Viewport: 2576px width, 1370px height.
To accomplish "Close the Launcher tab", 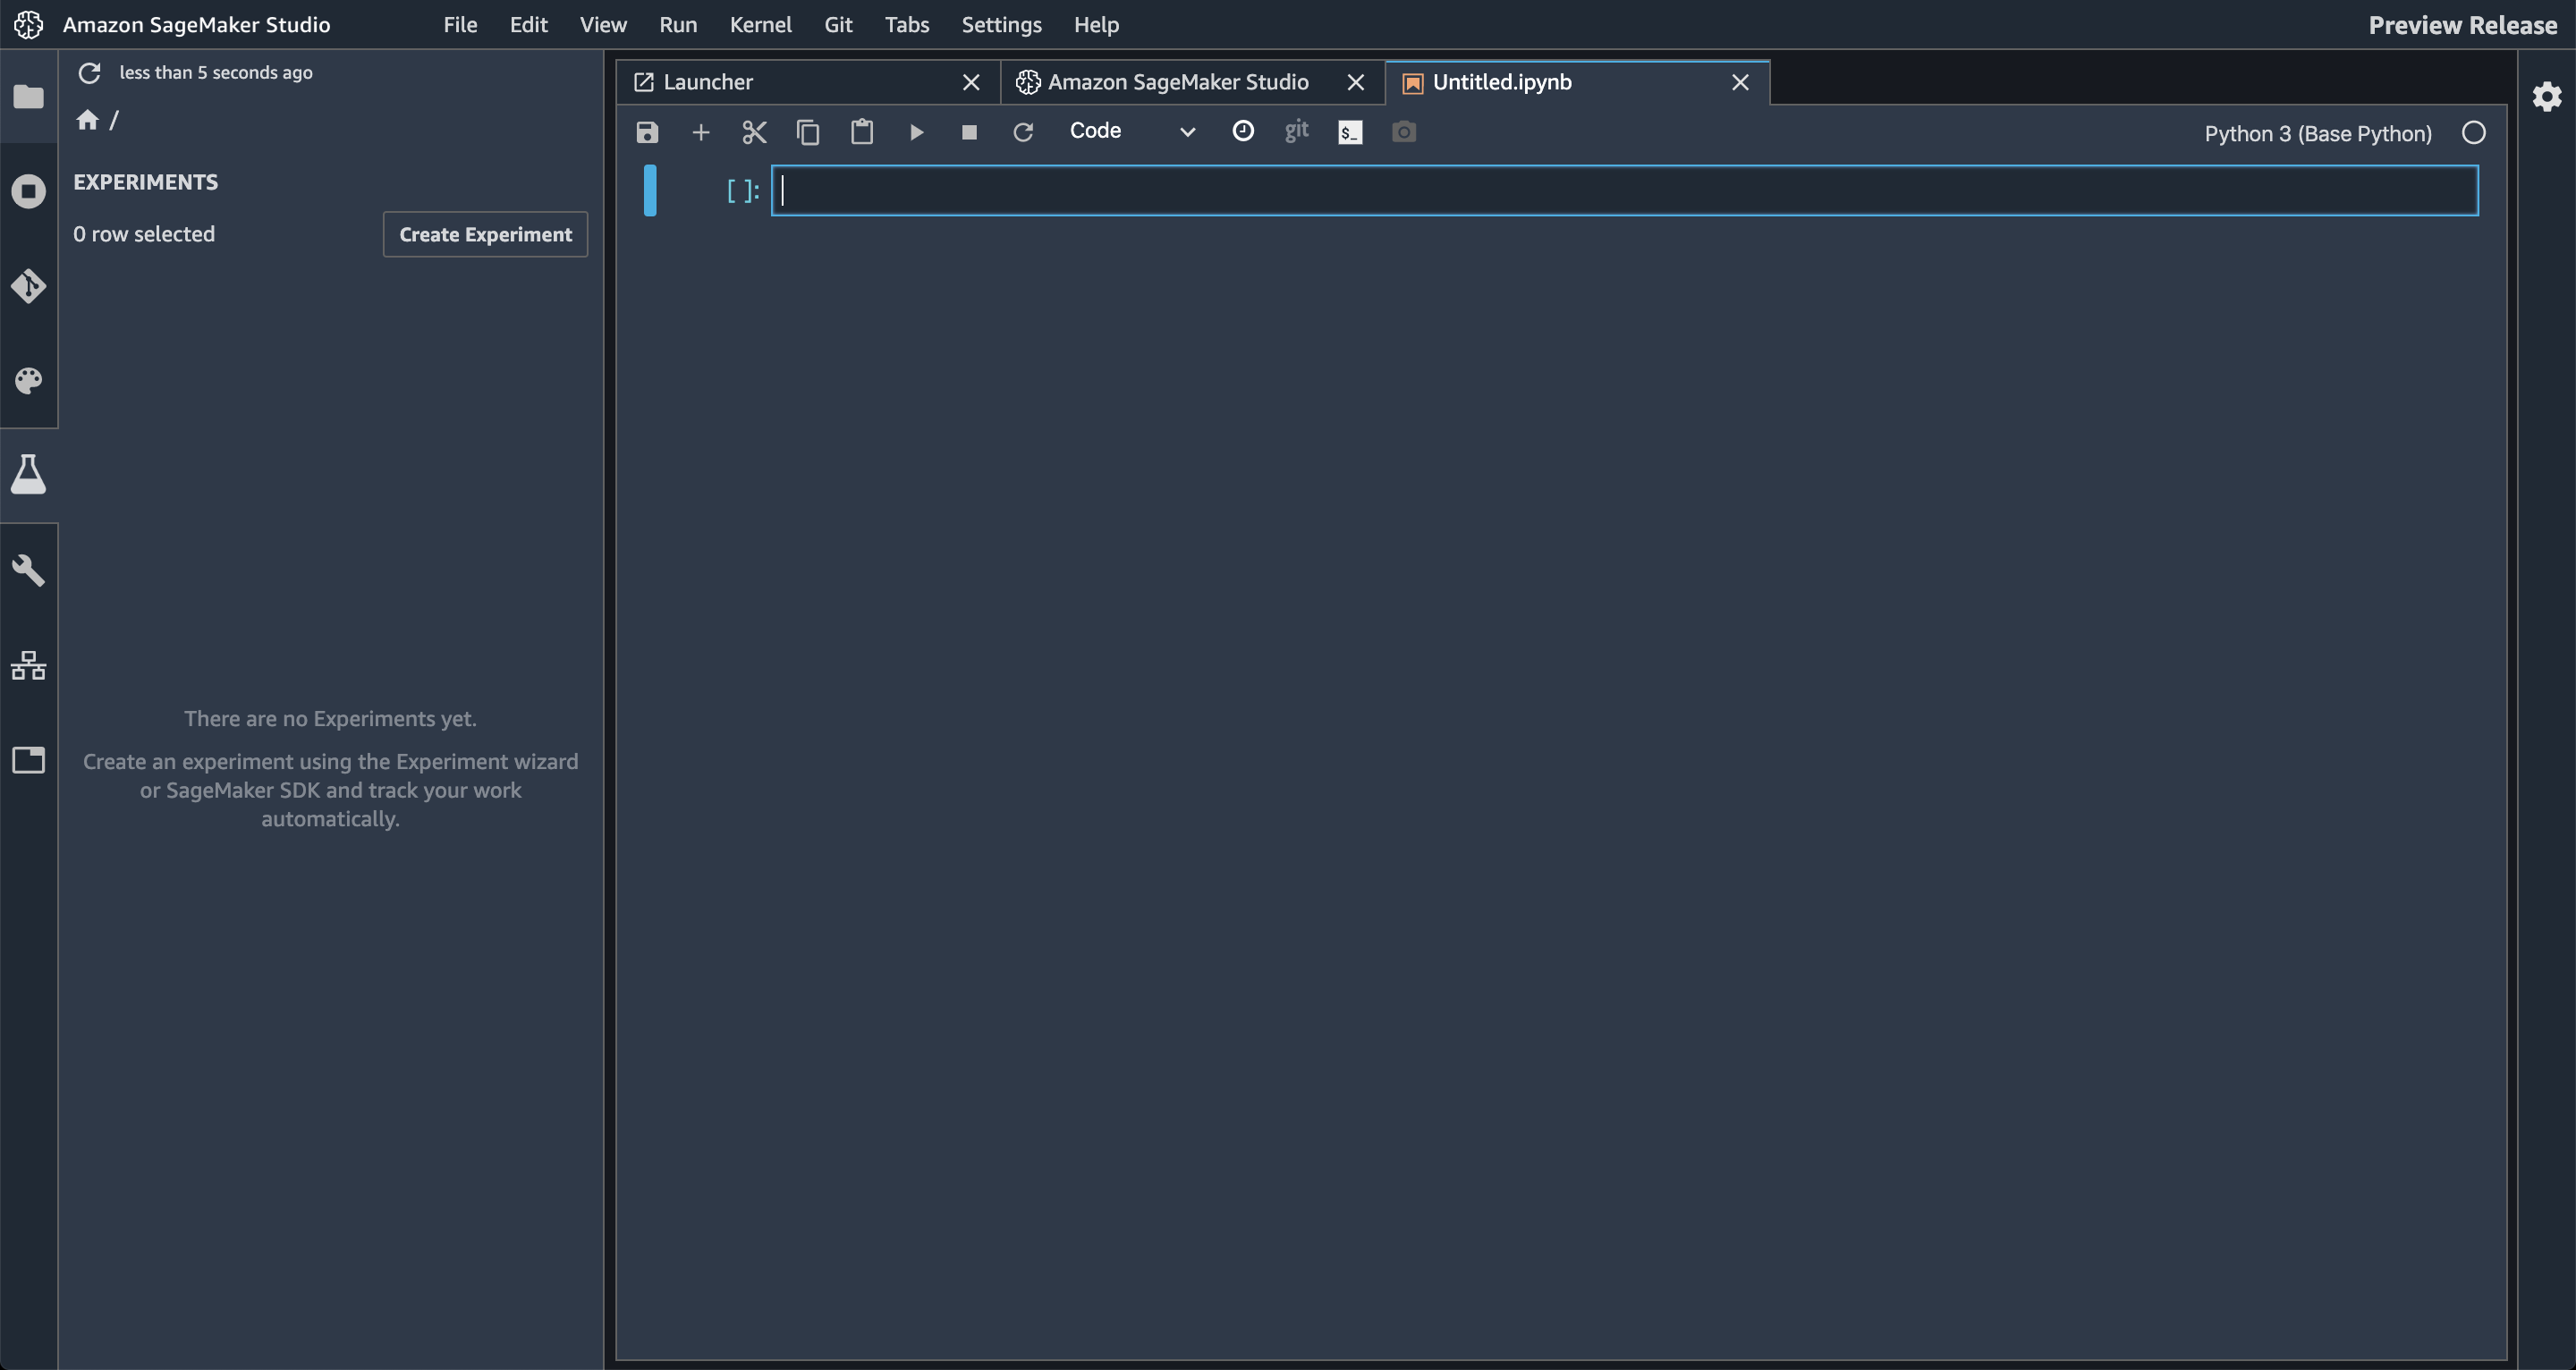I will [x=971, y=83].
